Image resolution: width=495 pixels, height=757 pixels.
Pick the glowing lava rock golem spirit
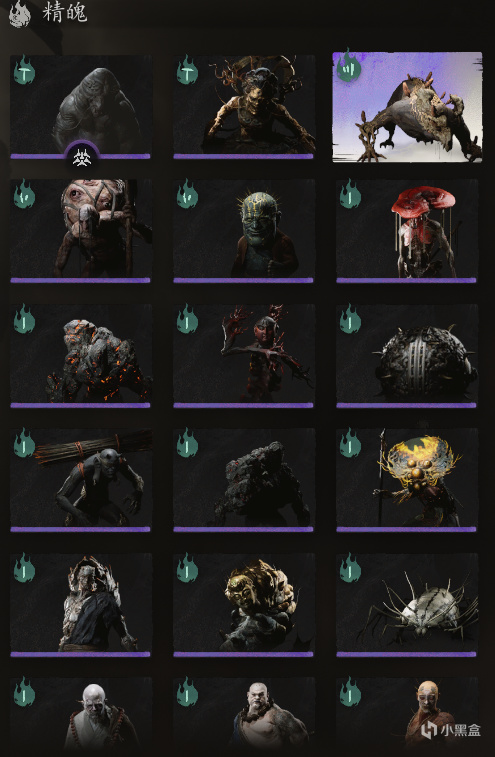point(81,355)
